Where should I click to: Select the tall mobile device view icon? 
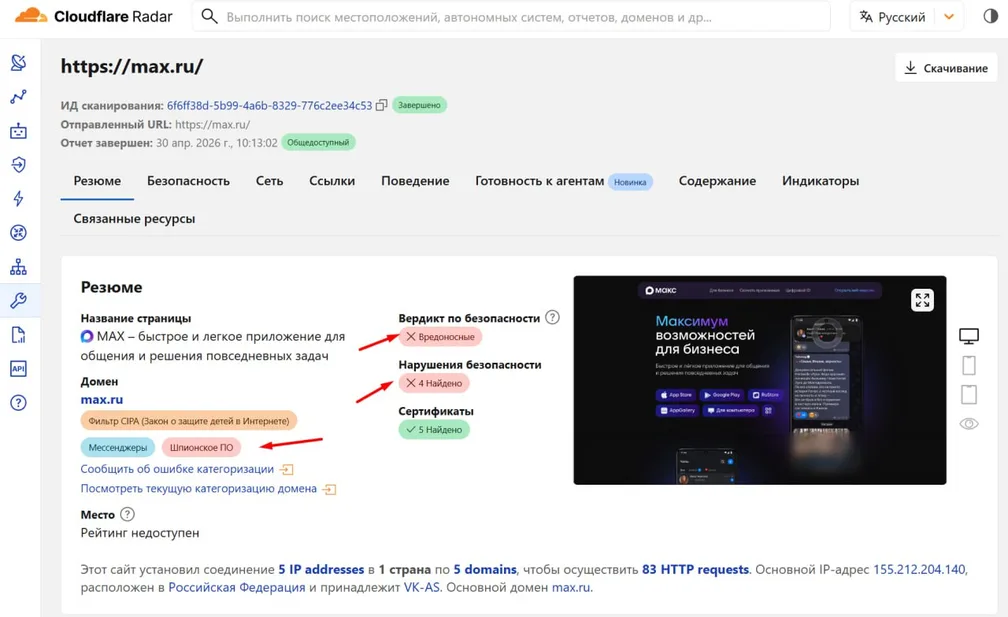(969, 365)
